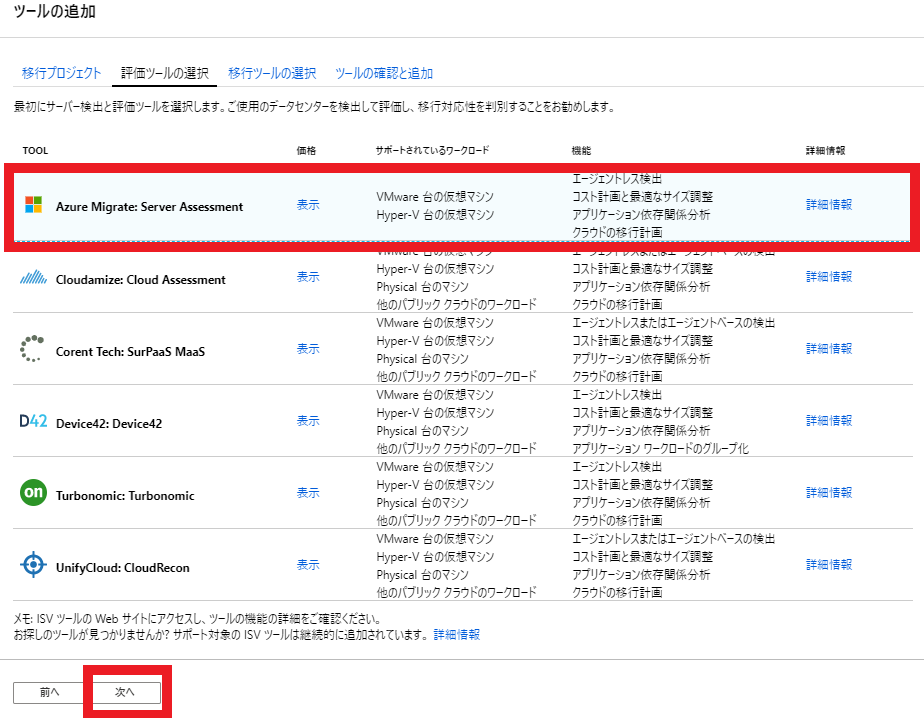
Task: Go to the ツールの確認と追加 tab
Action: (x=384, y=73)
